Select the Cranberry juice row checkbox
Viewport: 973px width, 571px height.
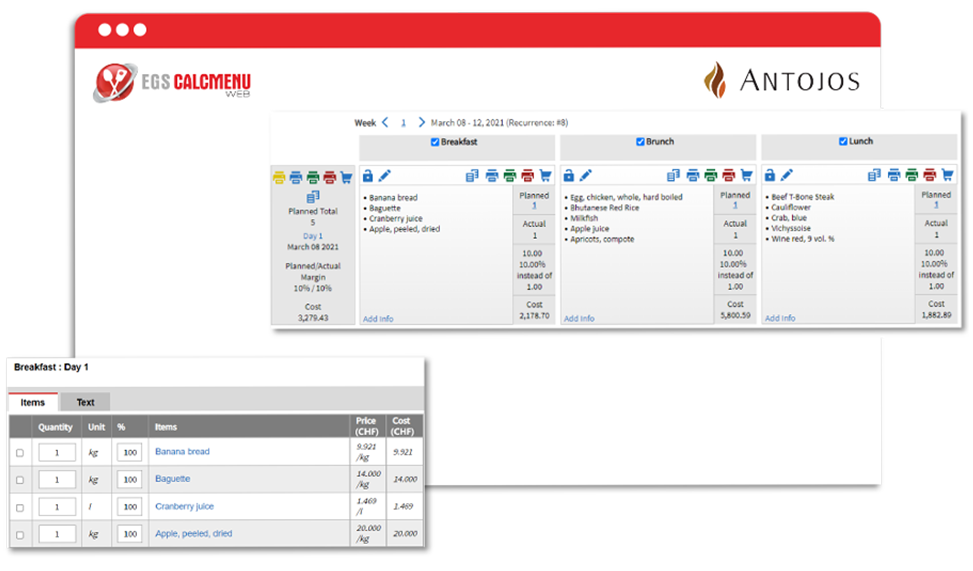pyautogui.click(x=20, y=507)
